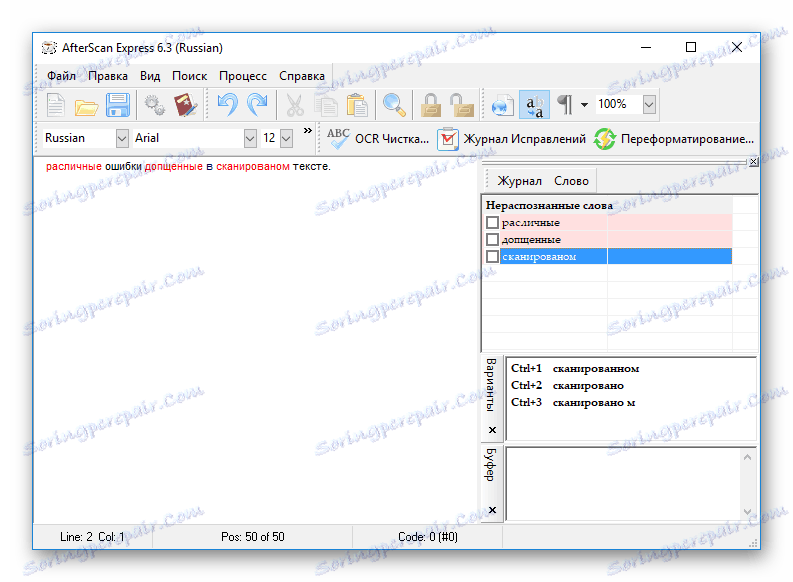Choose Ctrl+3 suggestion сканировано м
793x582 pixels.
pyautogui.click(x=573, y=402)
